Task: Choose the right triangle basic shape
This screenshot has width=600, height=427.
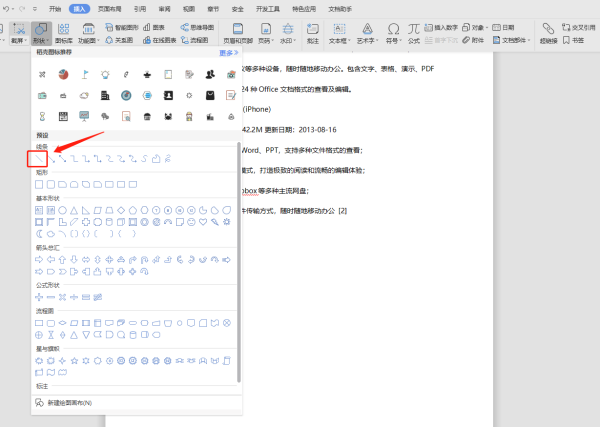Action: [x=86, y=210]
